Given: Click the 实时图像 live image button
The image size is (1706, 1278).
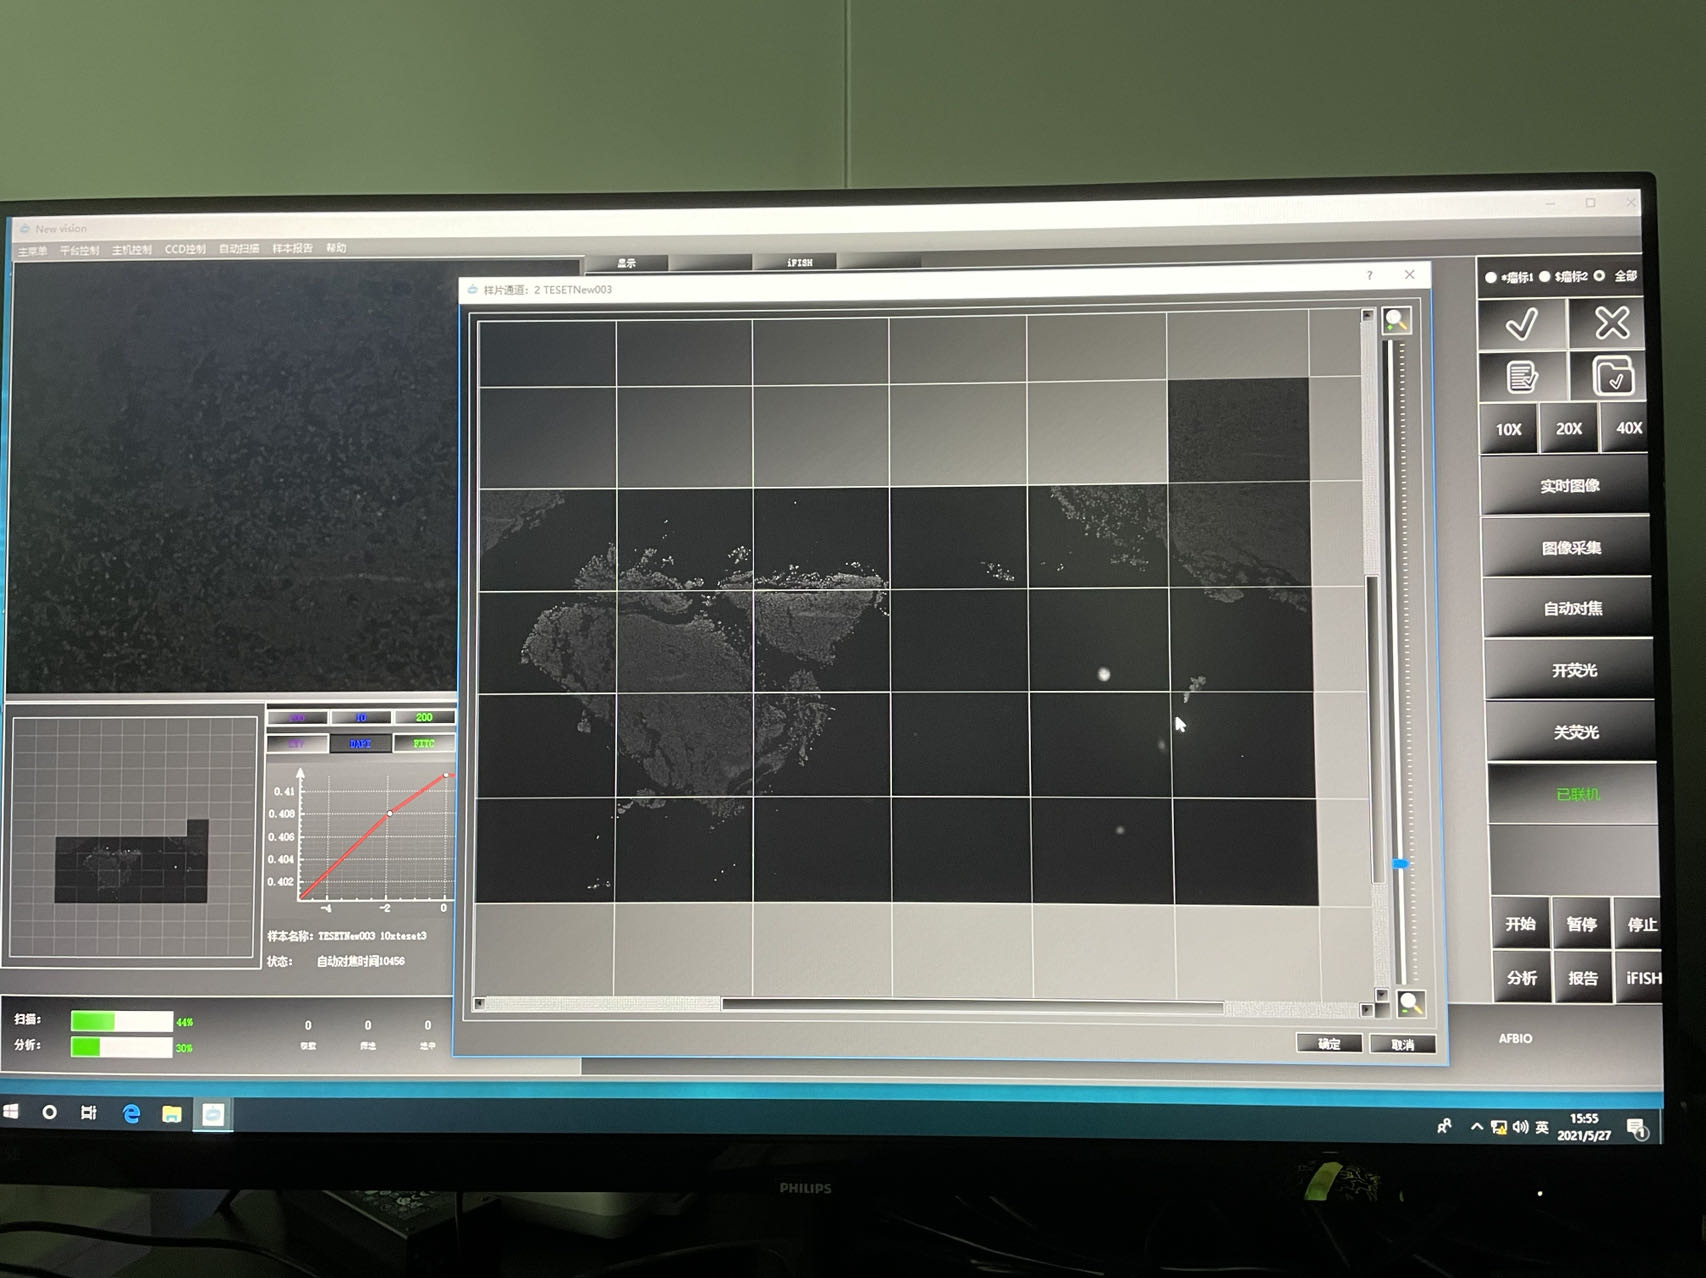Looking at the screenshot, I should point(1568,486).
